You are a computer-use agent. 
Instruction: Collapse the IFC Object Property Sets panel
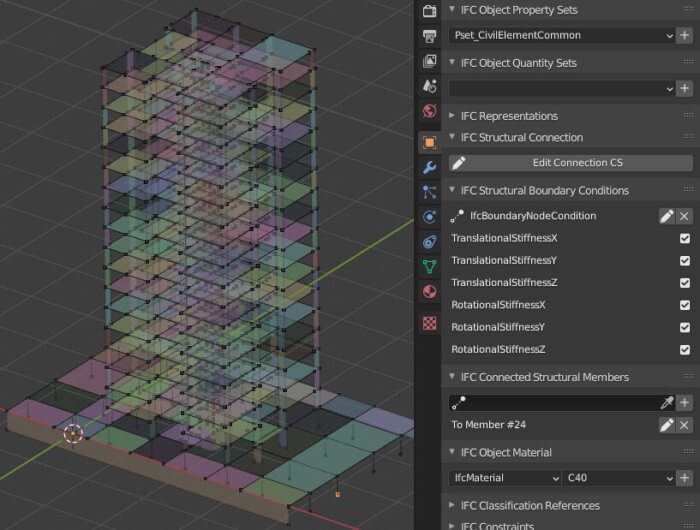tap(452, 9)
